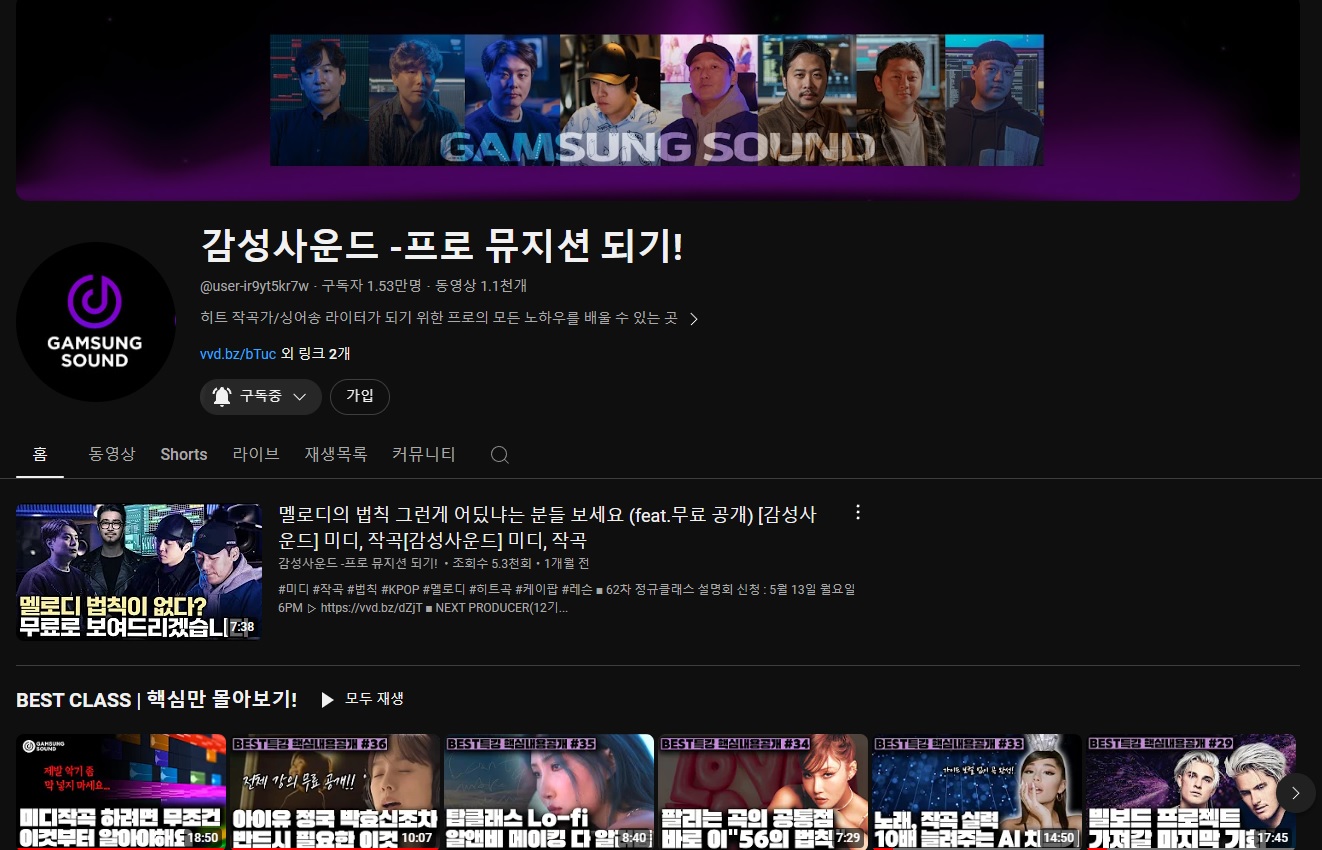Open the BEST CLASS | 핵심만 몰아보기! playlist heading
This screenshot has width=1322, height=850.
click(157, 700)
